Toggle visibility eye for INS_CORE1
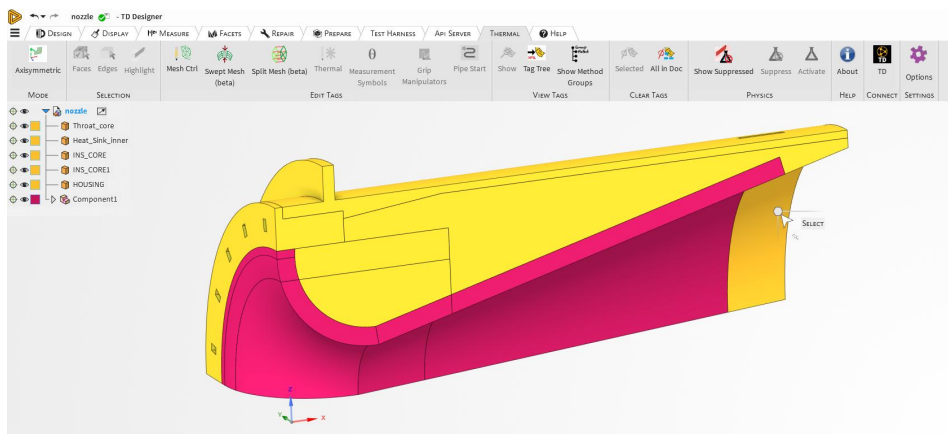Viewport: 948px width, 439px height. click(24, 170)
